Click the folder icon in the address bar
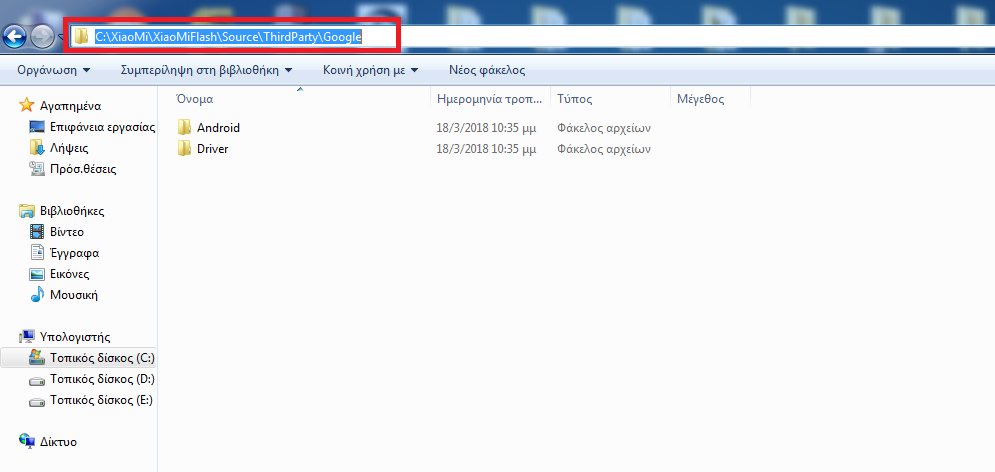 [81, 37]
